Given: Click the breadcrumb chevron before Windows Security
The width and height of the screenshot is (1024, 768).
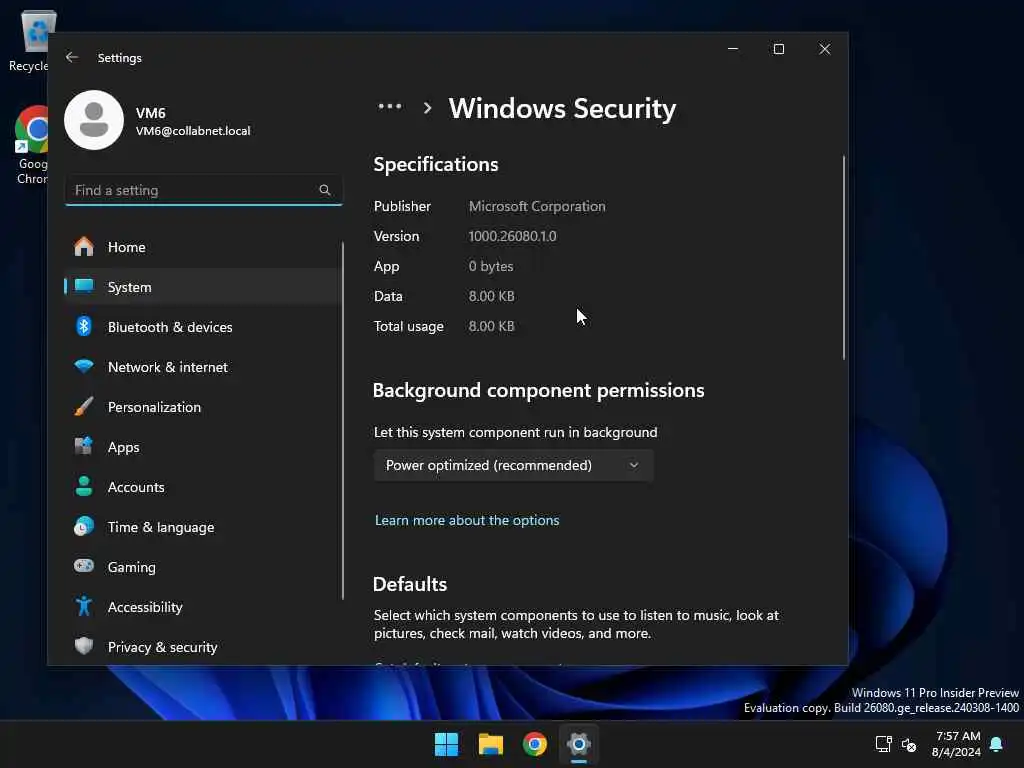Looking at the screenshot, I should point(427,108).
